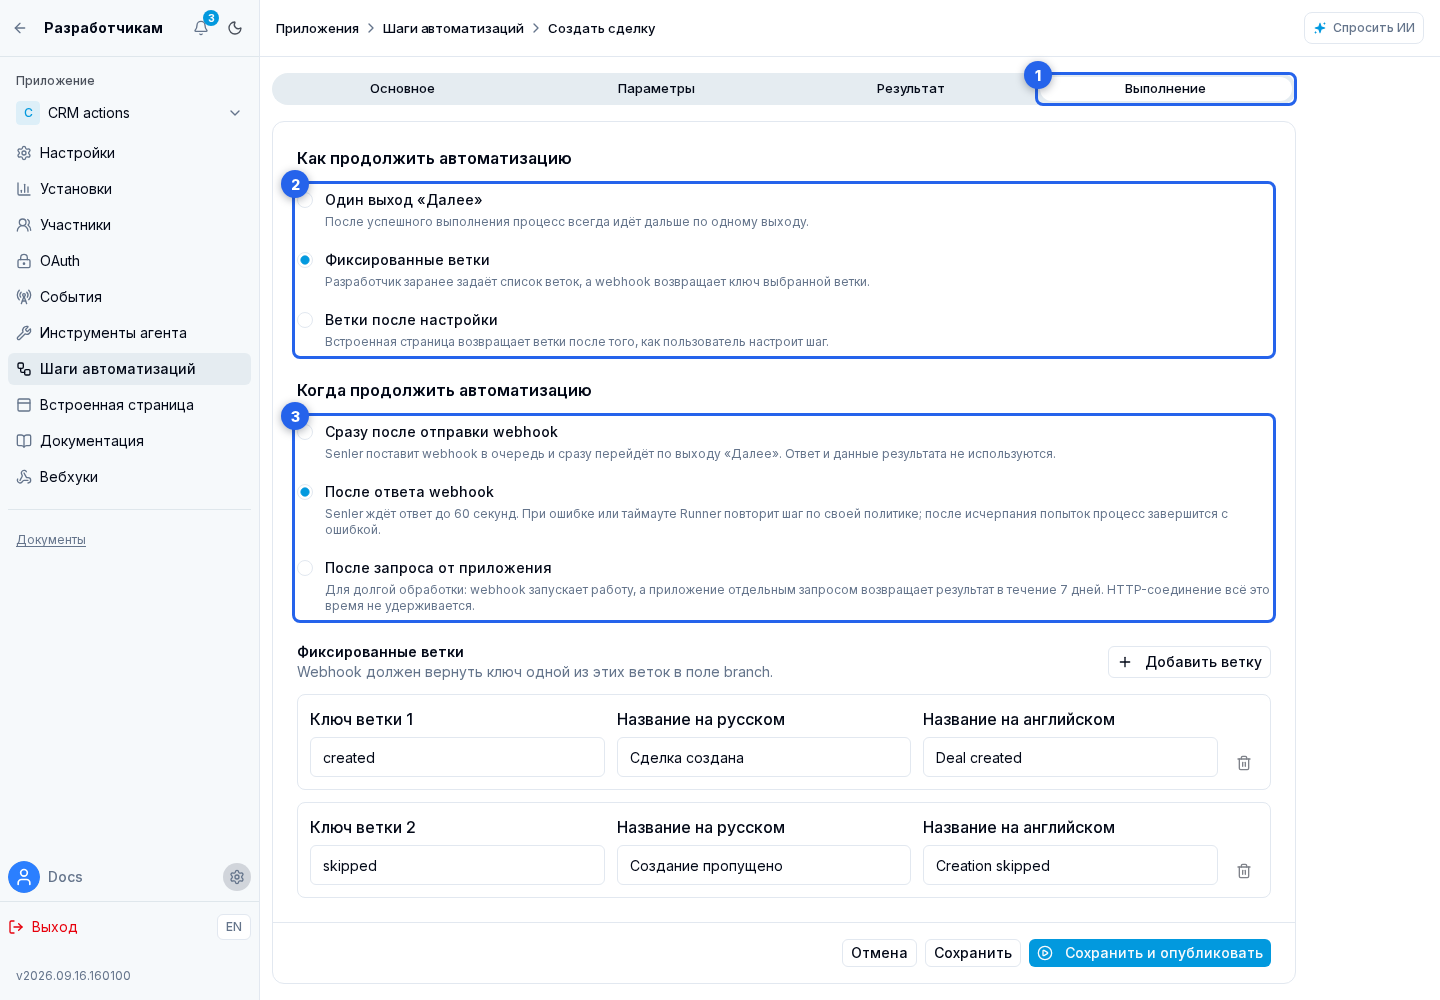Open the notifications bell
The width and height of the screenshot is (1440, 1000).
[201, 28]
